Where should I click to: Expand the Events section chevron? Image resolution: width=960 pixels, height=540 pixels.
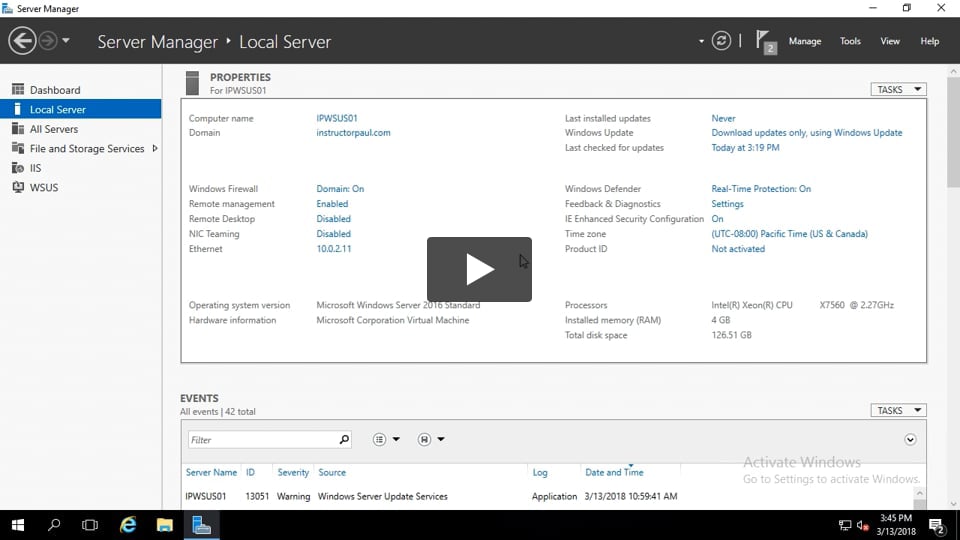click(910, 439)
